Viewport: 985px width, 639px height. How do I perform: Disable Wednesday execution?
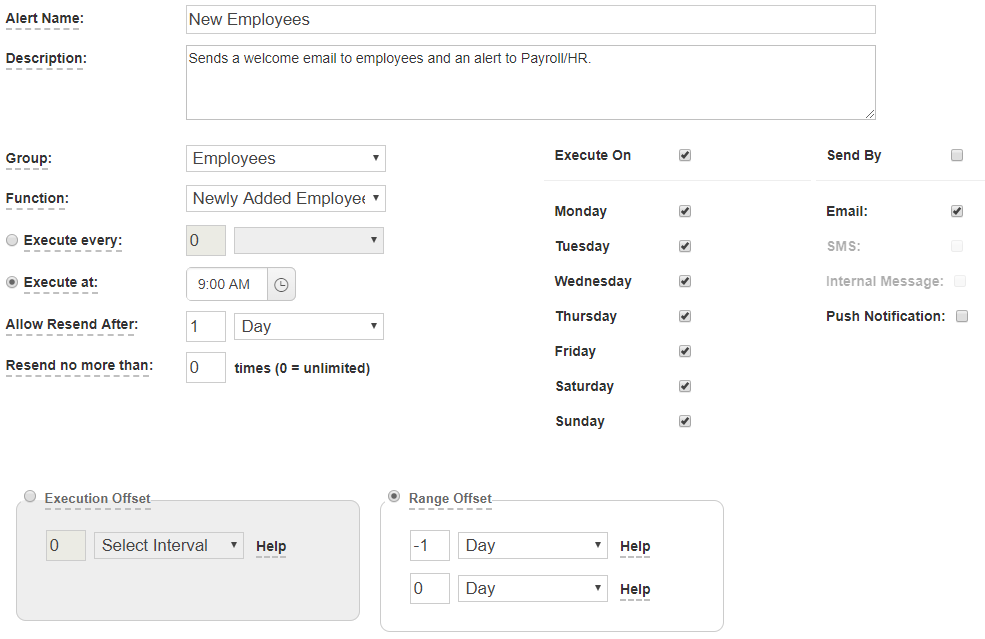tap(685, 281)
